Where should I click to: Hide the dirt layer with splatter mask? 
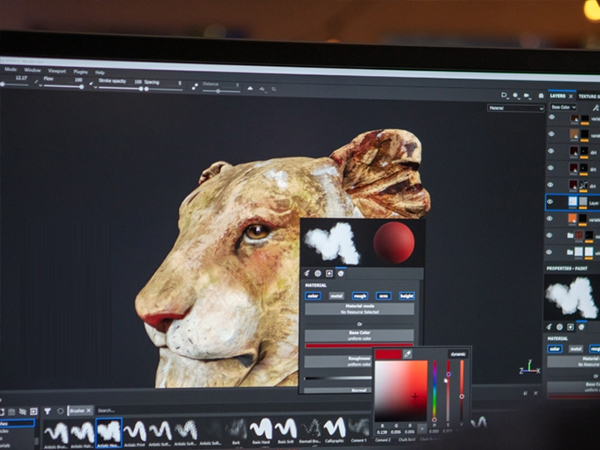pos(551,185)
